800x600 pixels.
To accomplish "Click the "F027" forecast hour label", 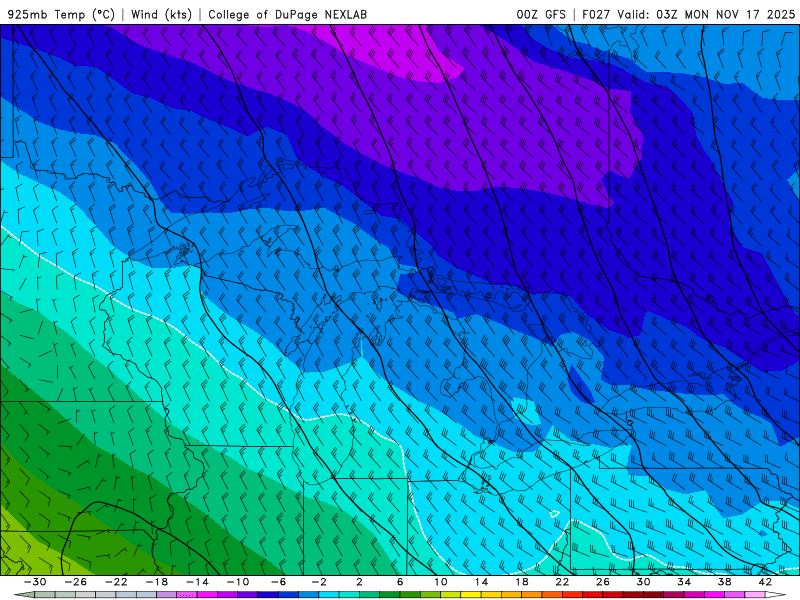I will point(595,14).
